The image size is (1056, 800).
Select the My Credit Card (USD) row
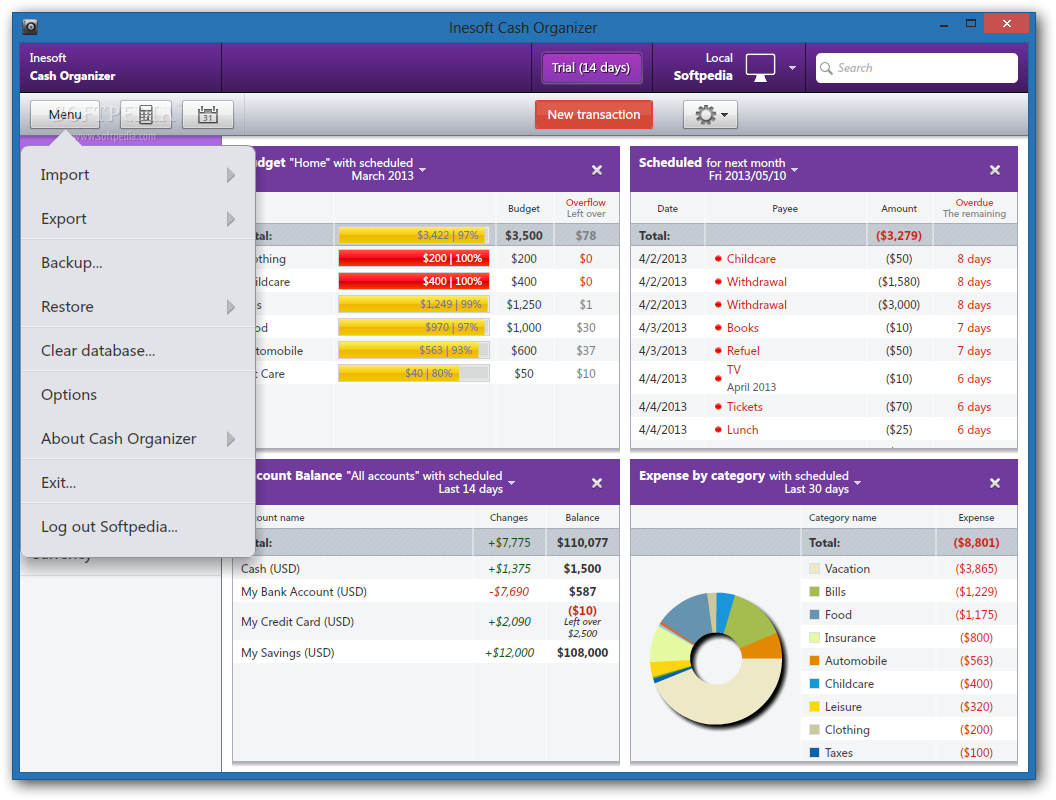[426, 622]
